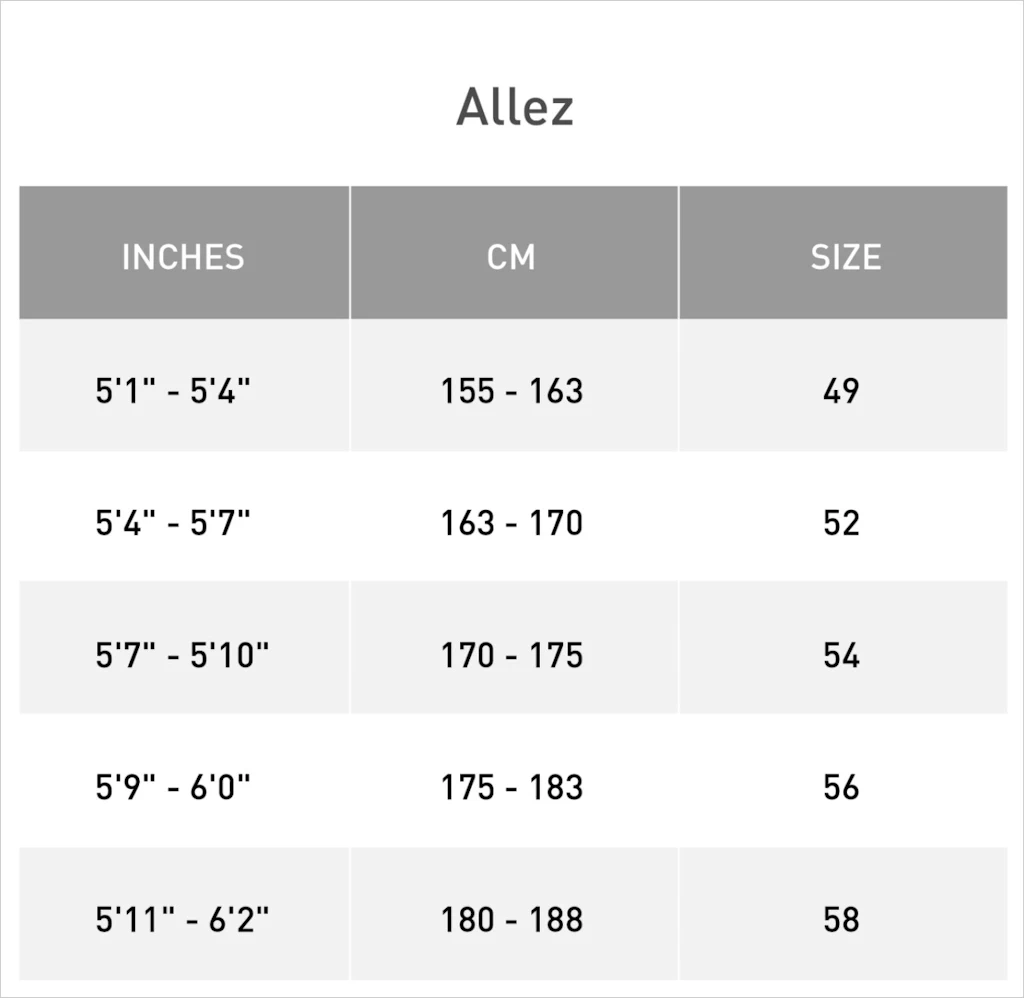Click the 155 - 163 cm cell
This screenshot has width=1024, height=998.
[514, 385]
